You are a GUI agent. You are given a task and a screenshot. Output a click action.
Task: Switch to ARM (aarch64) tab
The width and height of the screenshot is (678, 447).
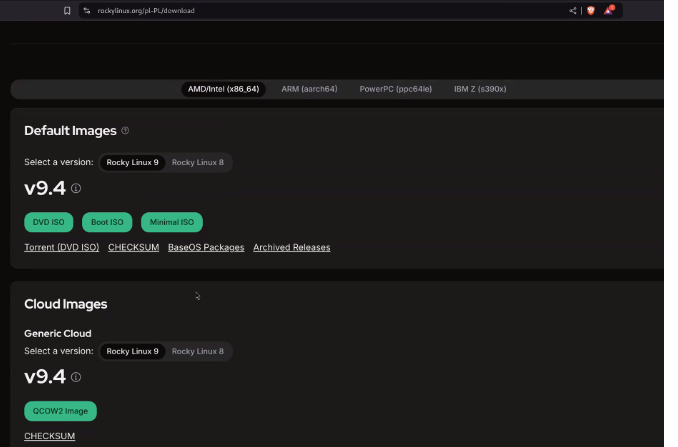[309, 89]
